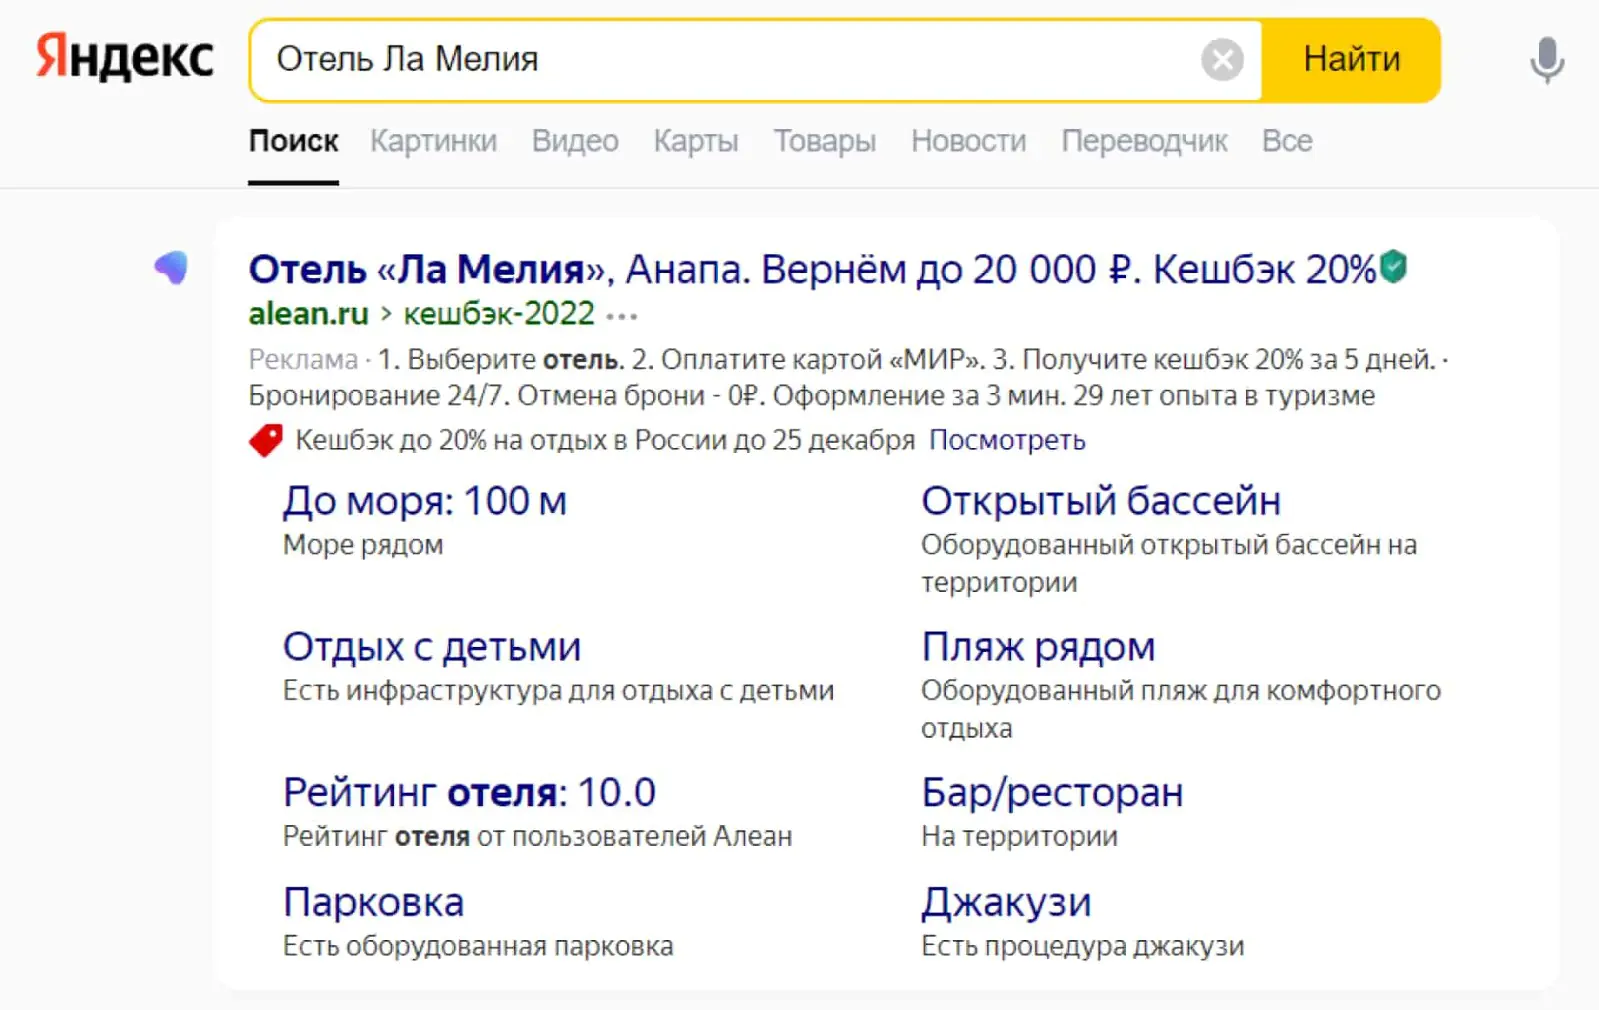1599x1010 pixels.
Task: Click the text На территории
Action: (1019, 836)
